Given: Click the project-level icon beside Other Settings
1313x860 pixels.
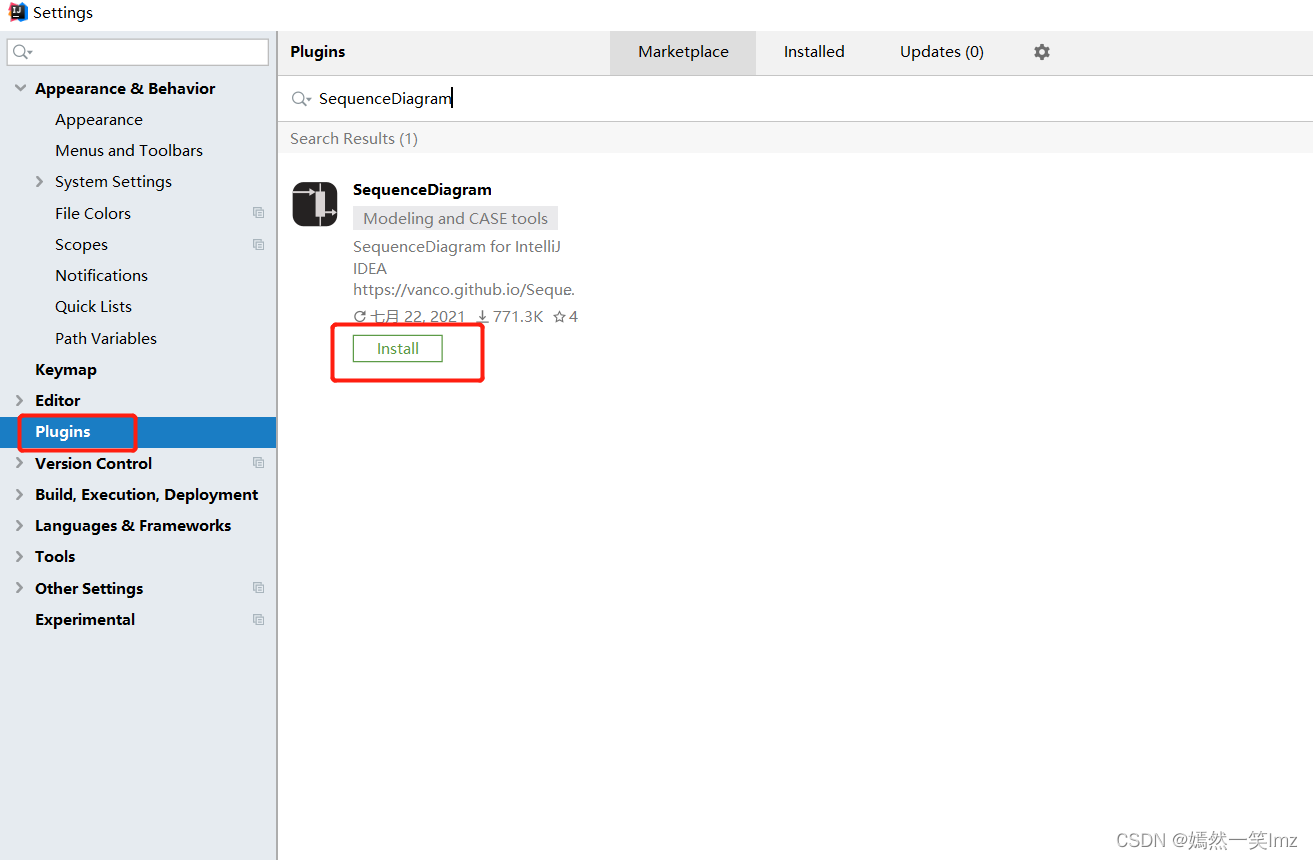Looking at the screenshot, I should point(259,588).
